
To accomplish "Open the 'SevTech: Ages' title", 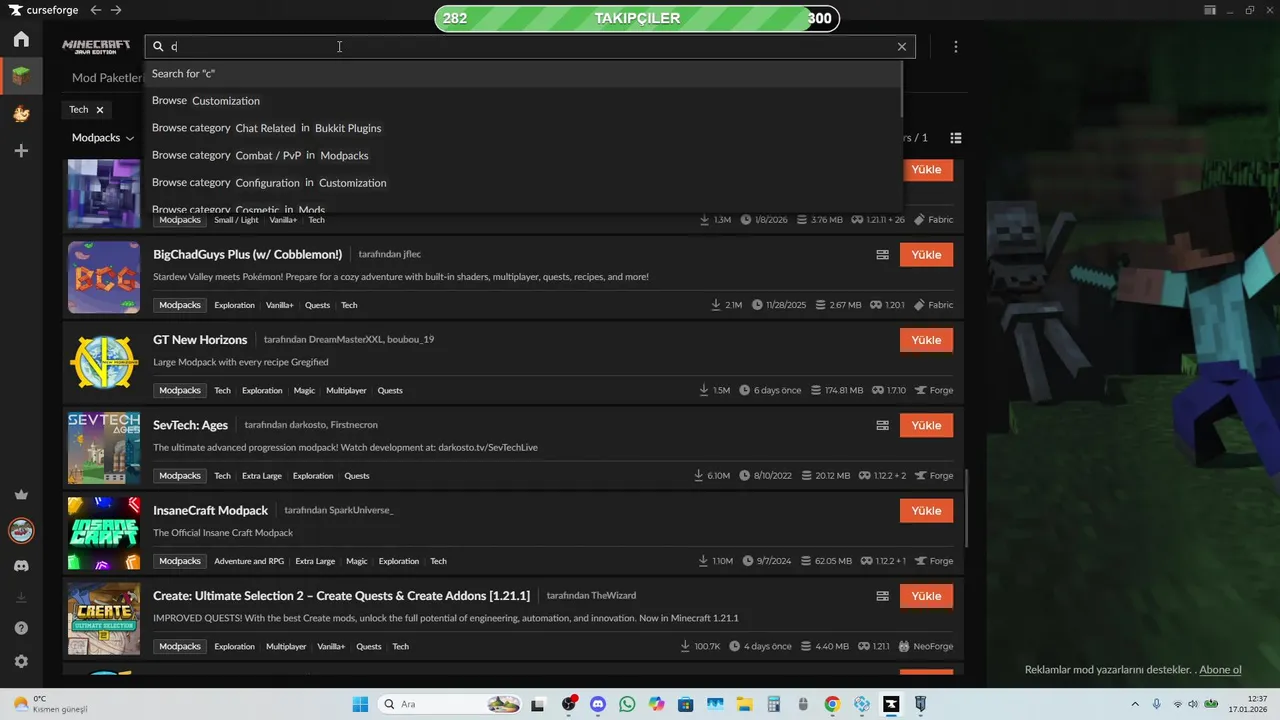I will 190,425.
